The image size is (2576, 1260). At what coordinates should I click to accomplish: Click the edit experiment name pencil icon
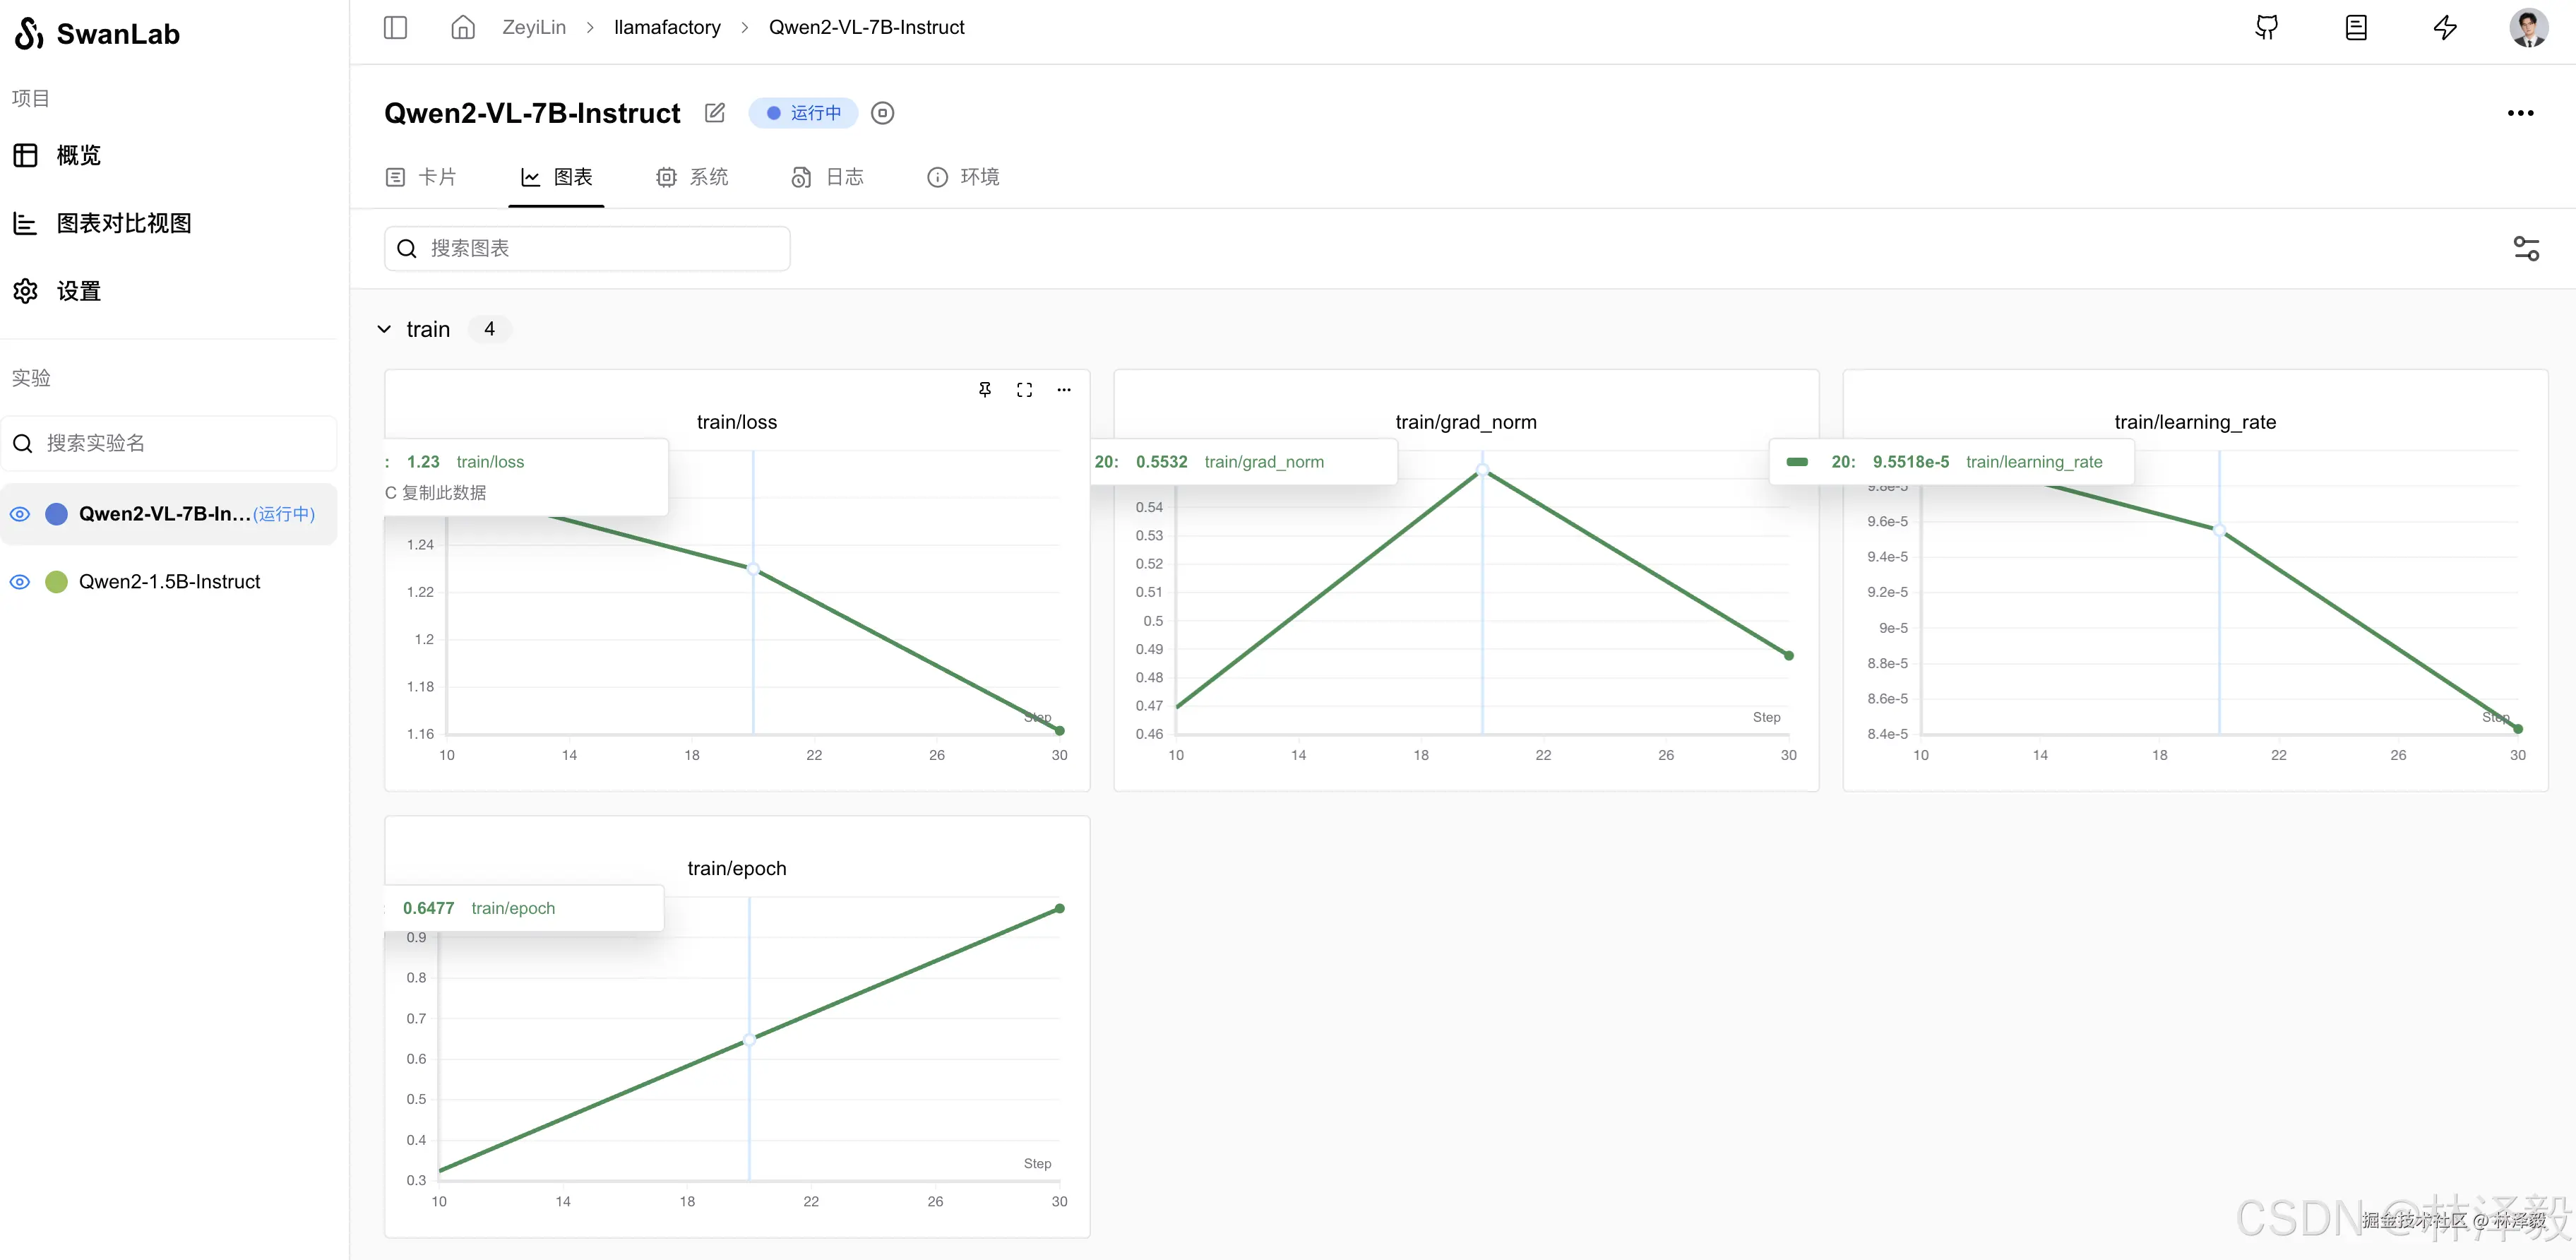tap(714, 113)
